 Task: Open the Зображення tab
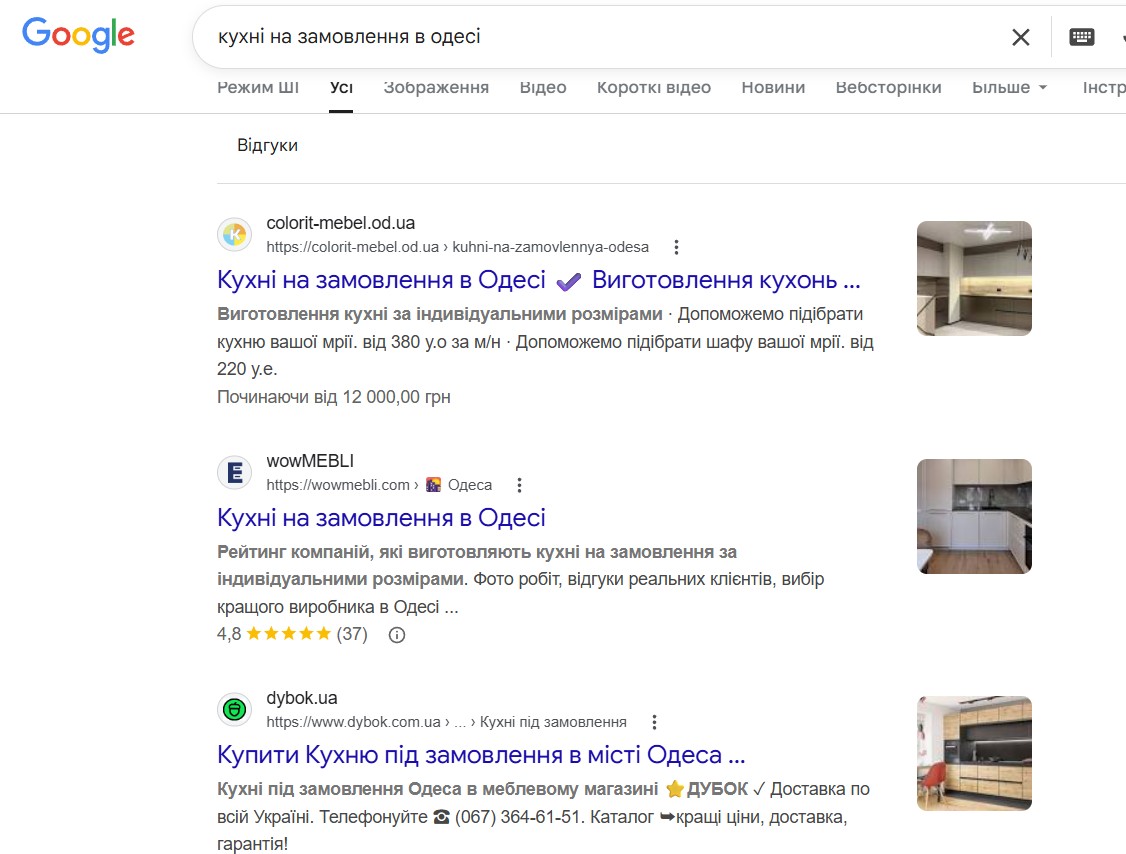tap(436, 88)
